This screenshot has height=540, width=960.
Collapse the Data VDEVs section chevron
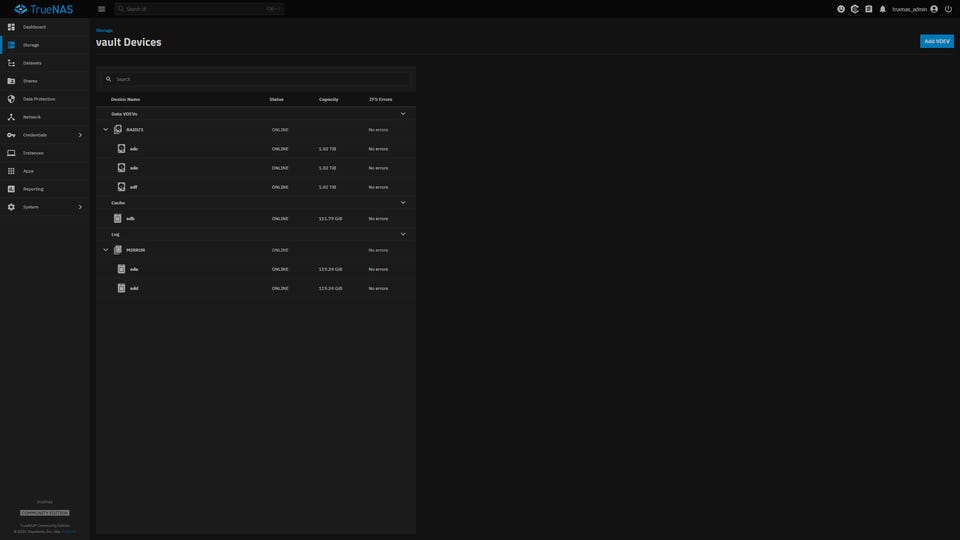(x=403, y=114)
